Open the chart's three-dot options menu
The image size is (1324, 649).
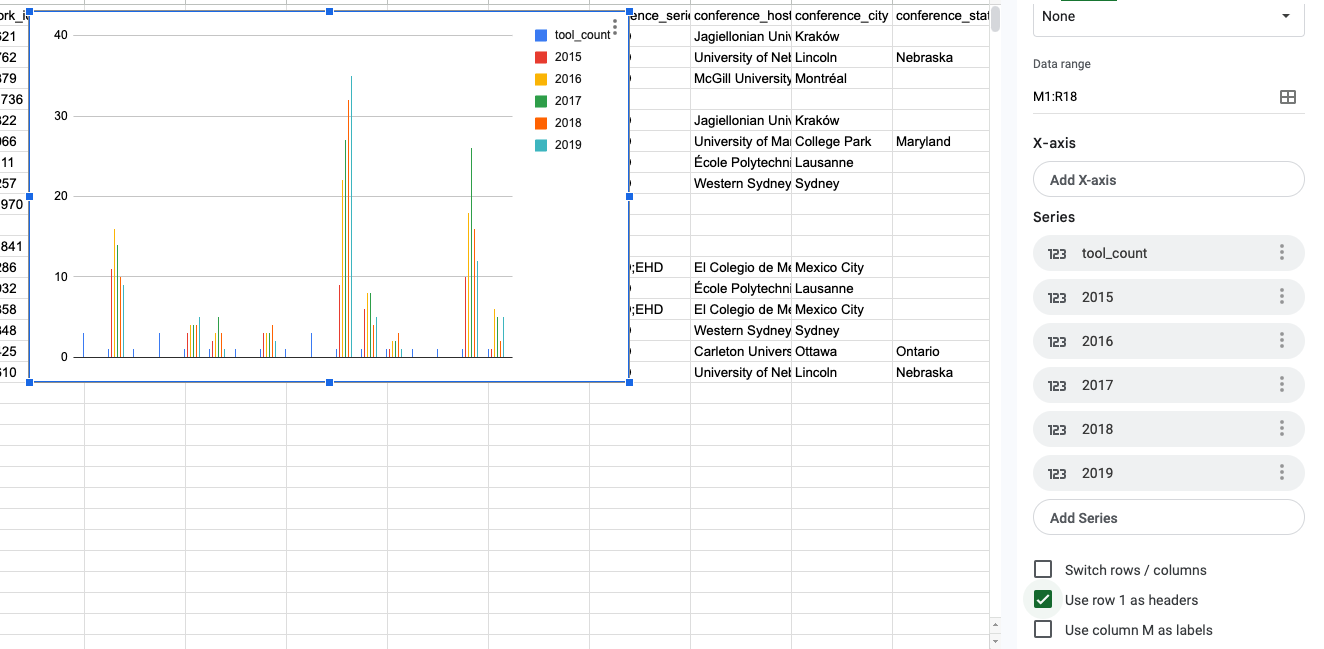[614, 28]
